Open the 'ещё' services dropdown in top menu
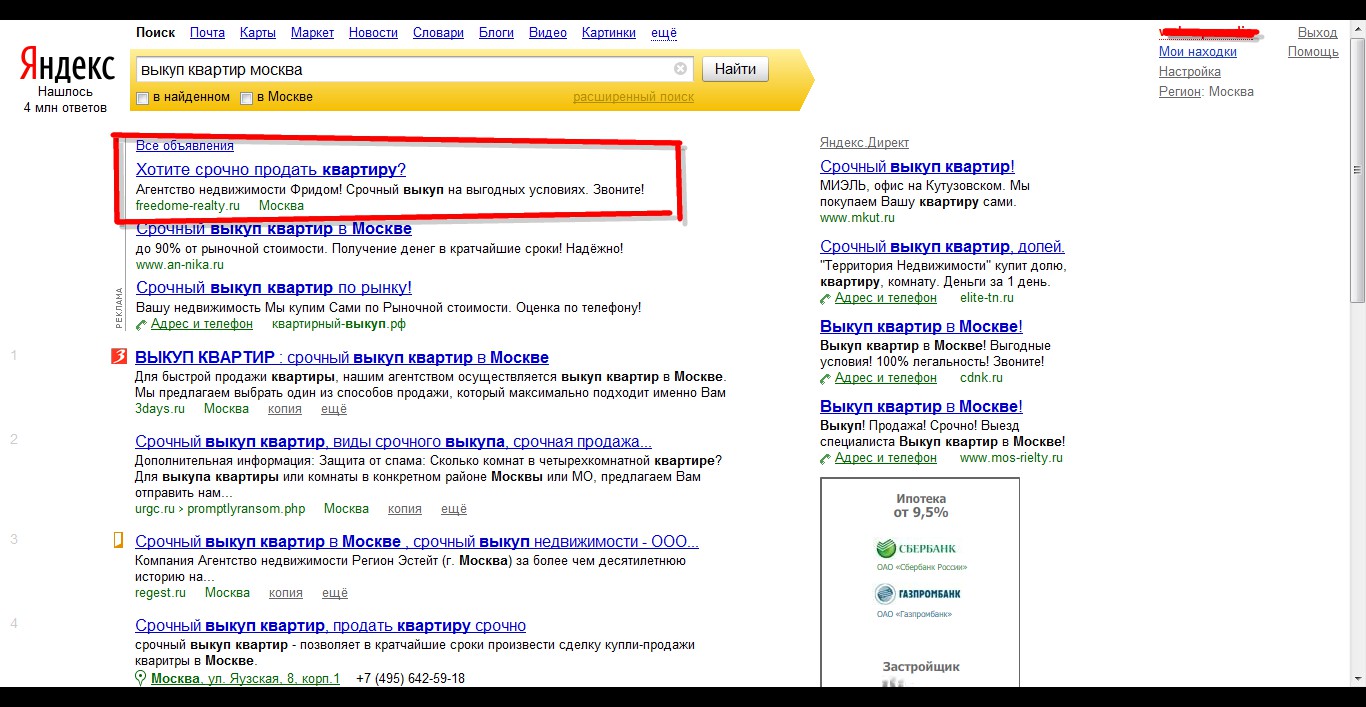 (664, 33)
